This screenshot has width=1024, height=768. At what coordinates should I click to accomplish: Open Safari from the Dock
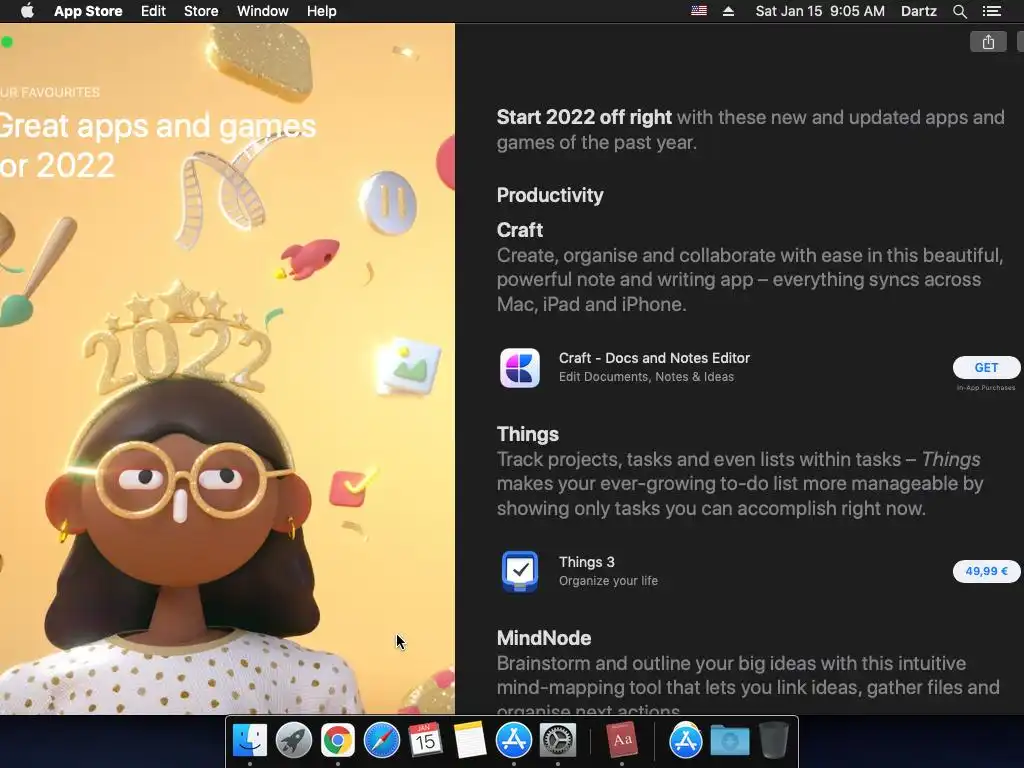(381, 740)
